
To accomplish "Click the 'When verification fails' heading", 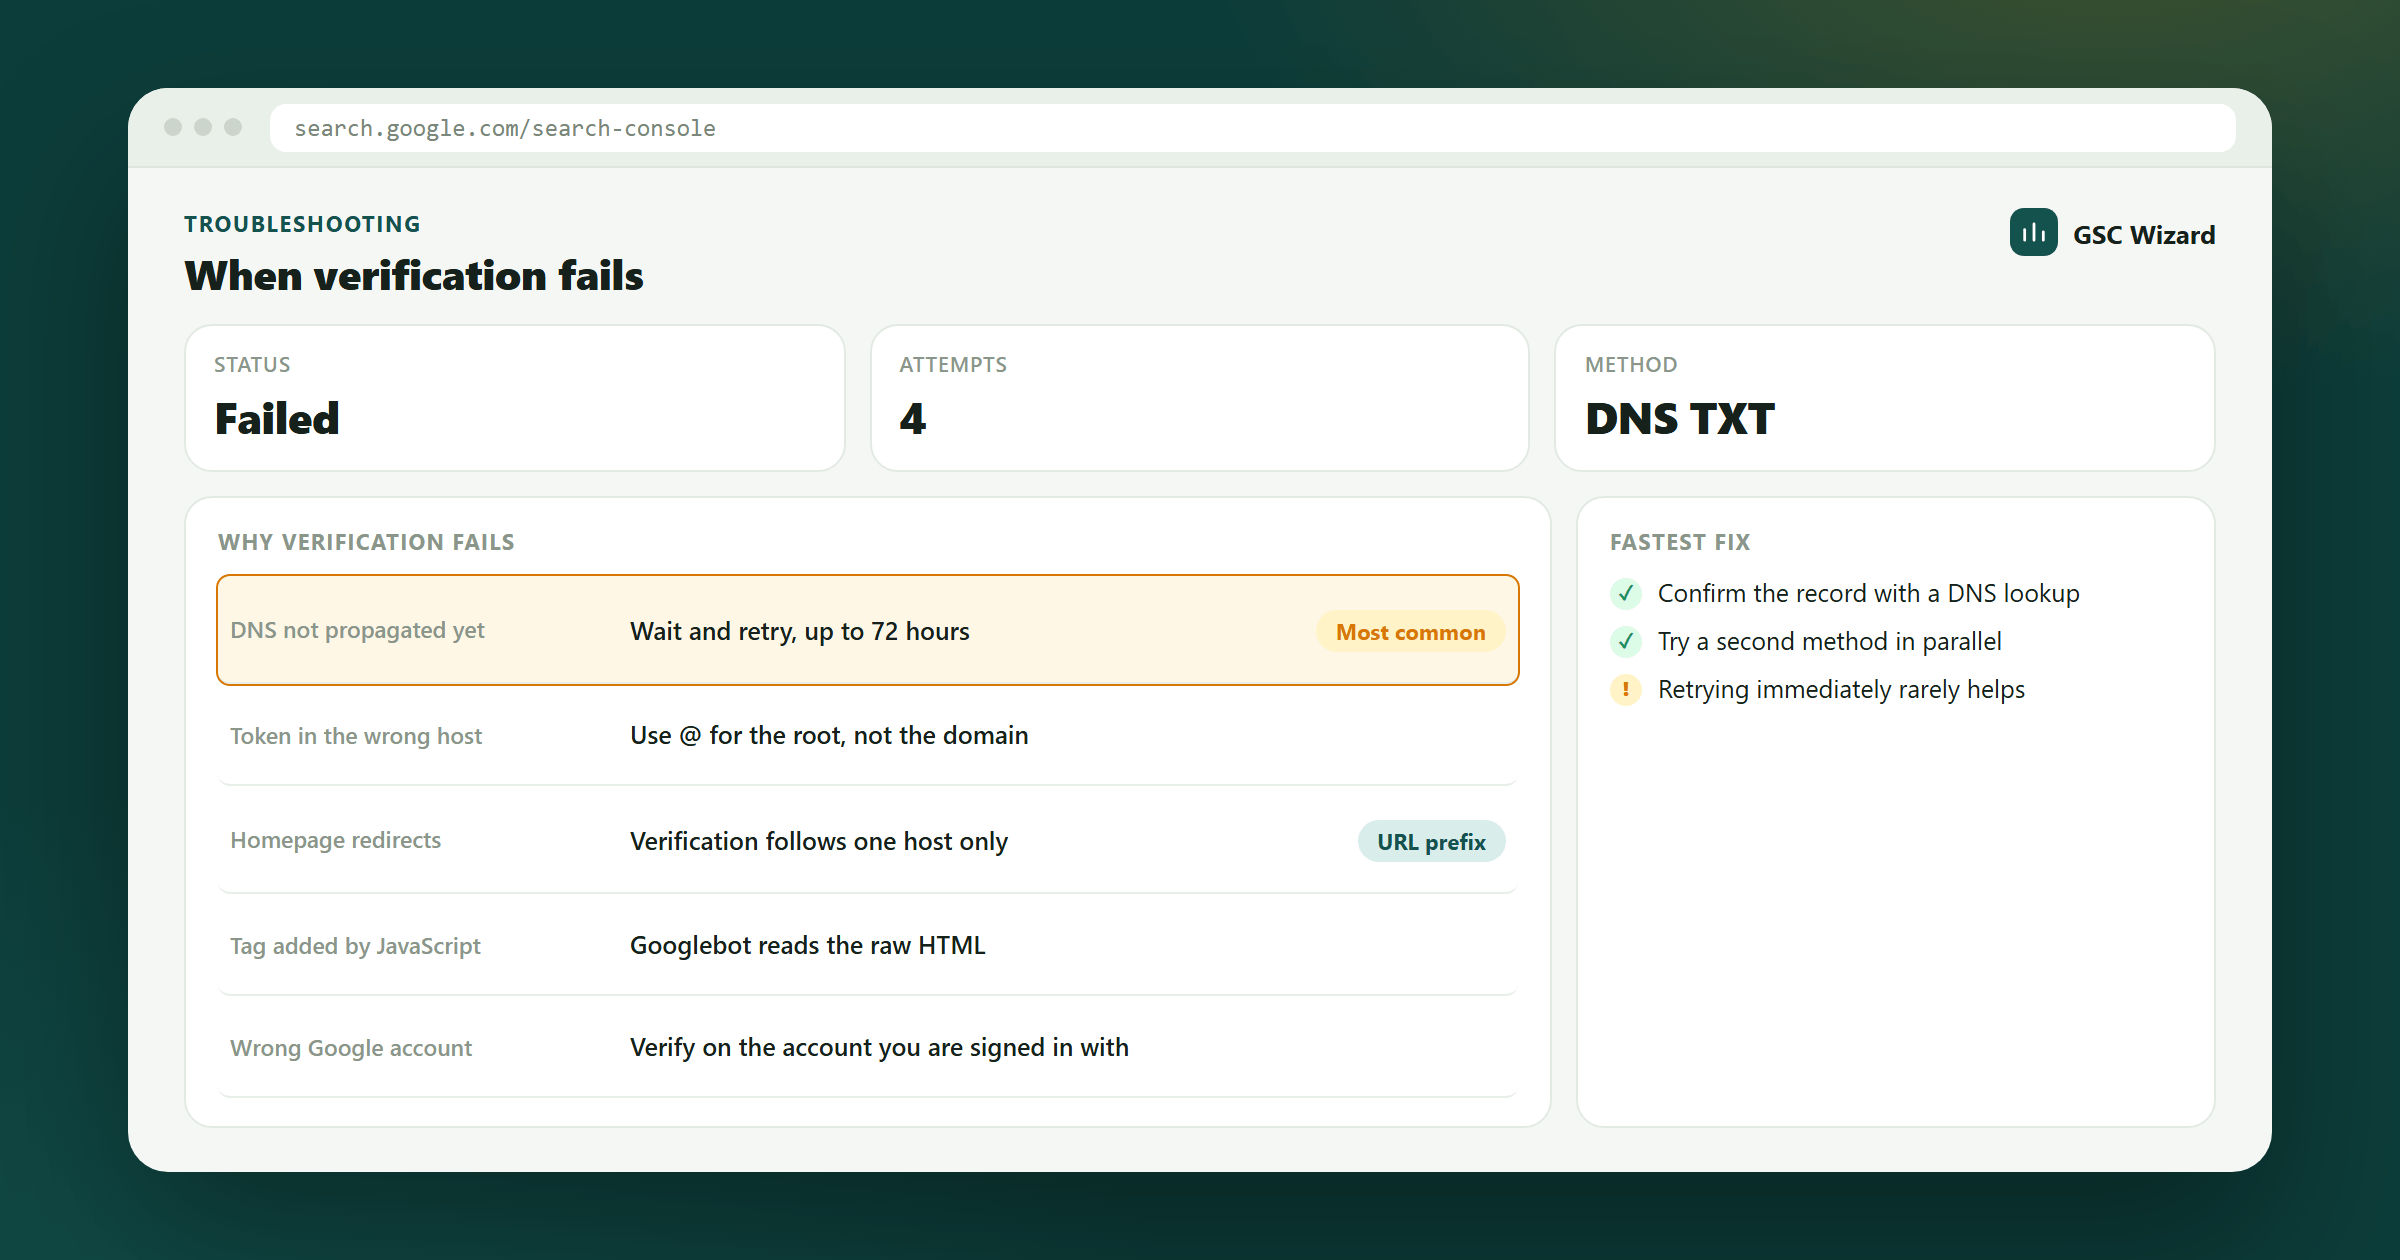I will click(x=414, y=276).
